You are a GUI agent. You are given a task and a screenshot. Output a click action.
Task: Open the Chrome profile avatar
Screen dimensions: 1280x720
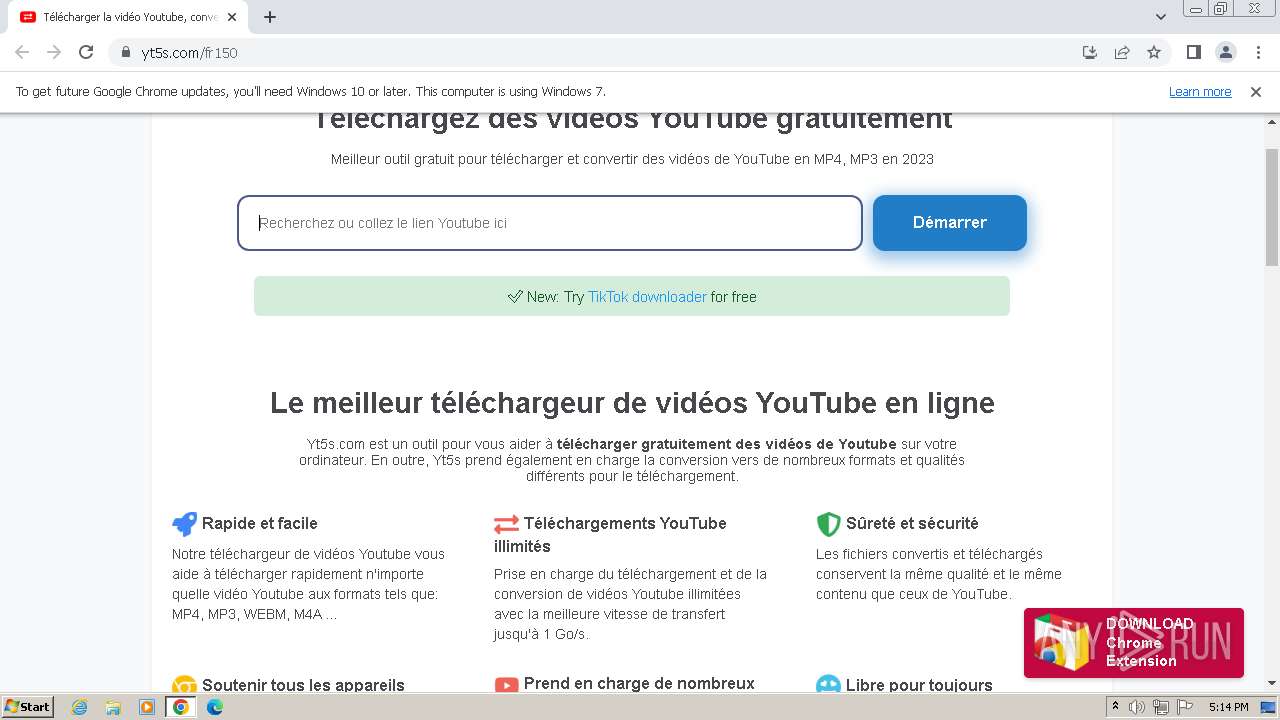click(x=1225, y=52)
